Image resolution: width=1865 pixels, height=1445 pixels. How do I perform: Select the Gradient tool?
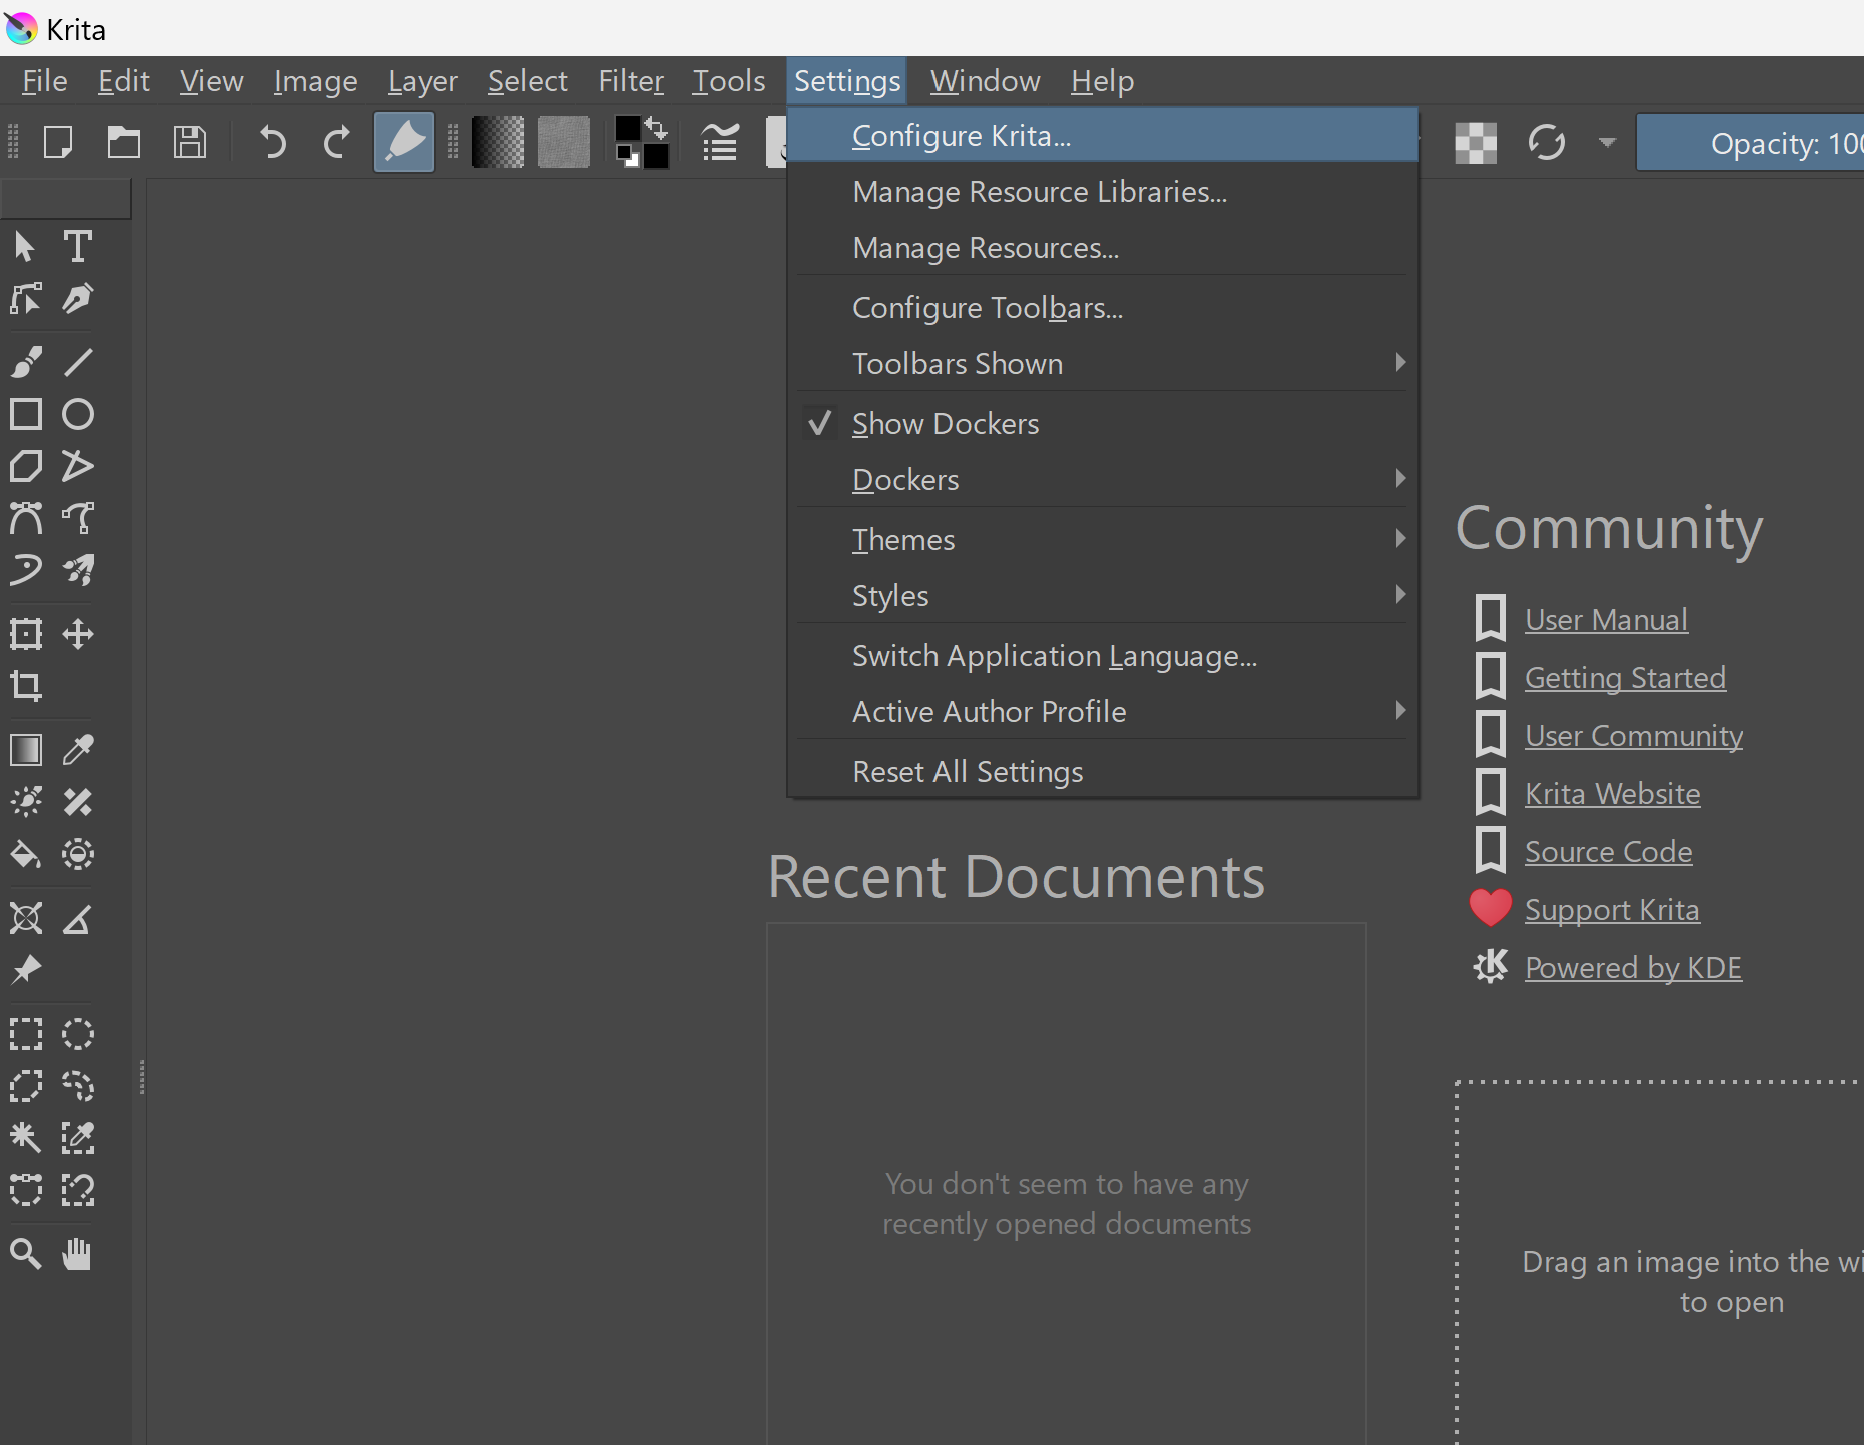(25, 749)
